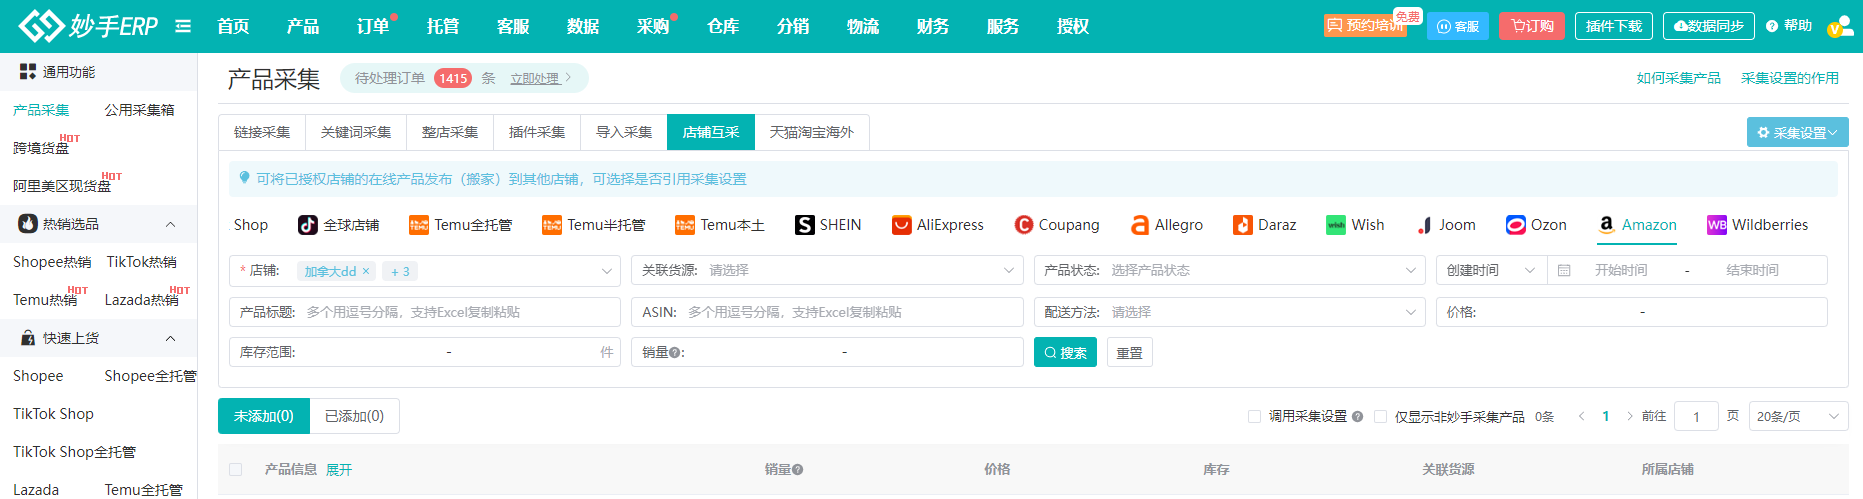Click the 销量 help question-mark icon
Screen dimensions: 1863x499
675,353
